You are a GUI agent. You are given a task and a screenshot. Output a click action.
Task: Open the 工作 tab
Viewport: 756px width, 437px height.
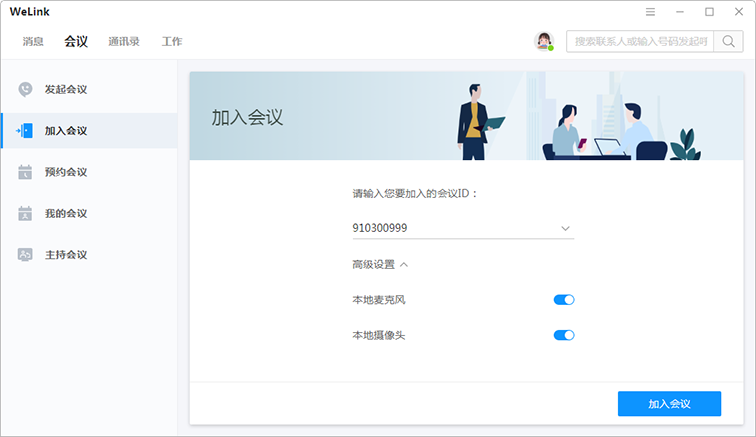tap(172, 41)
